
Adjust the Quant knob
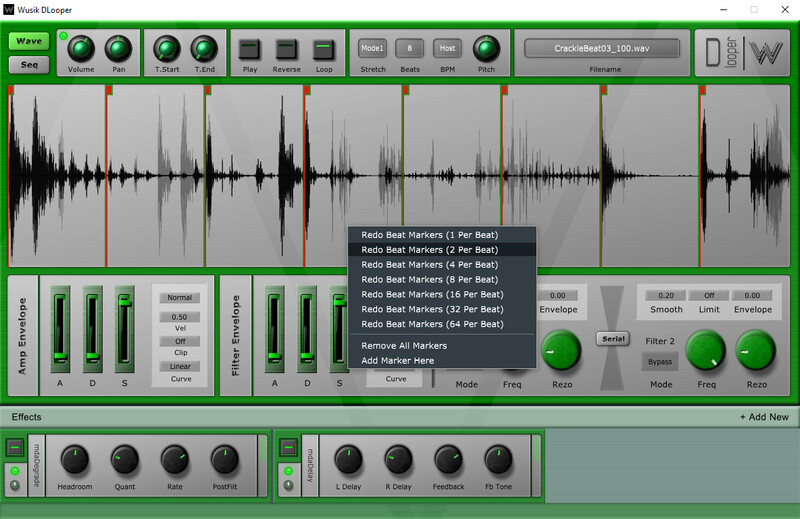tap(124, 460)
